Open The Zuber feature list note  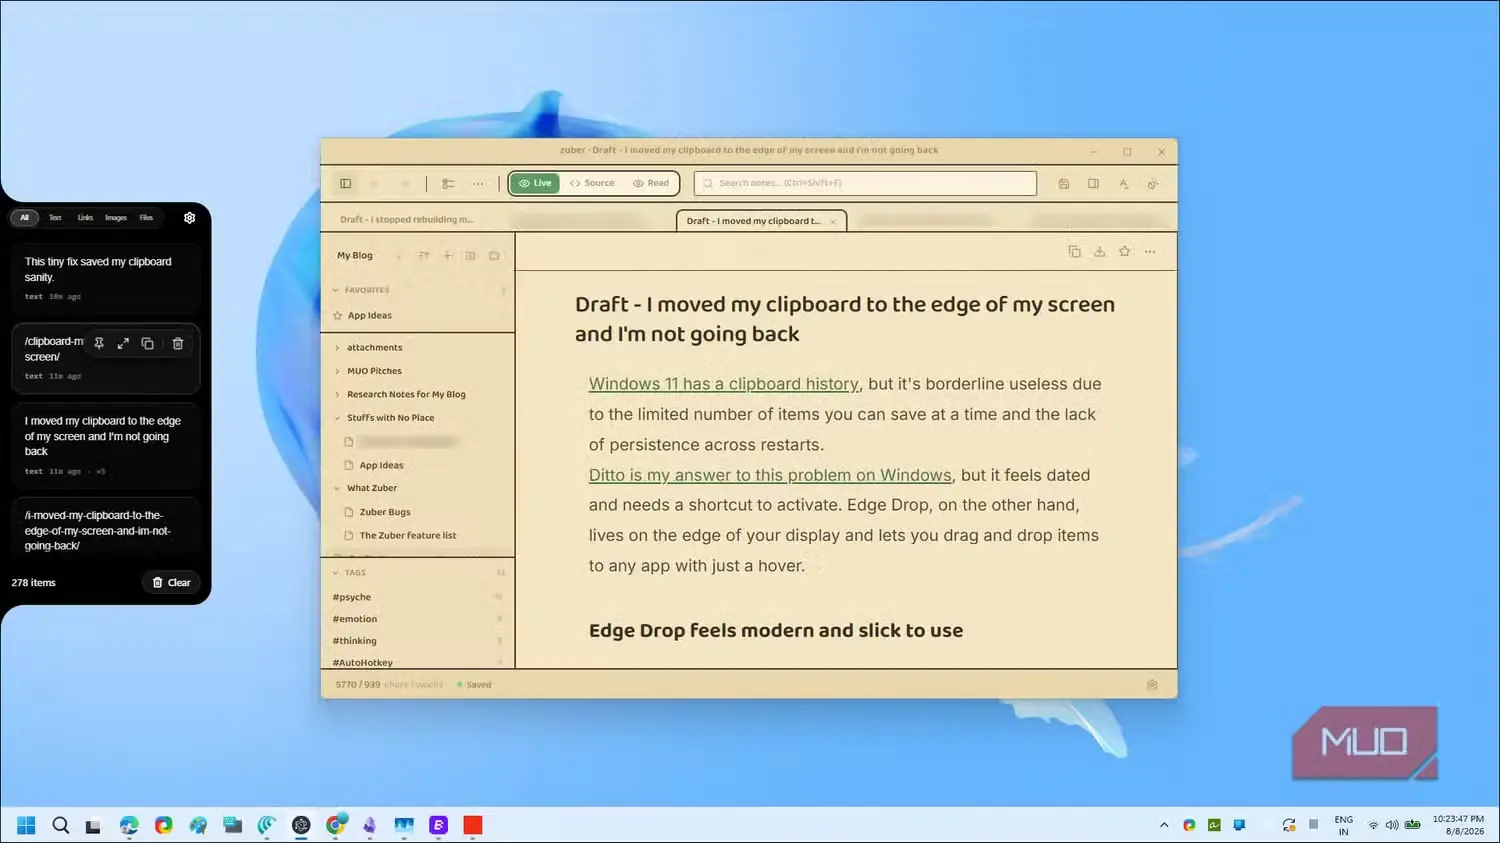[x=407, y=535]
